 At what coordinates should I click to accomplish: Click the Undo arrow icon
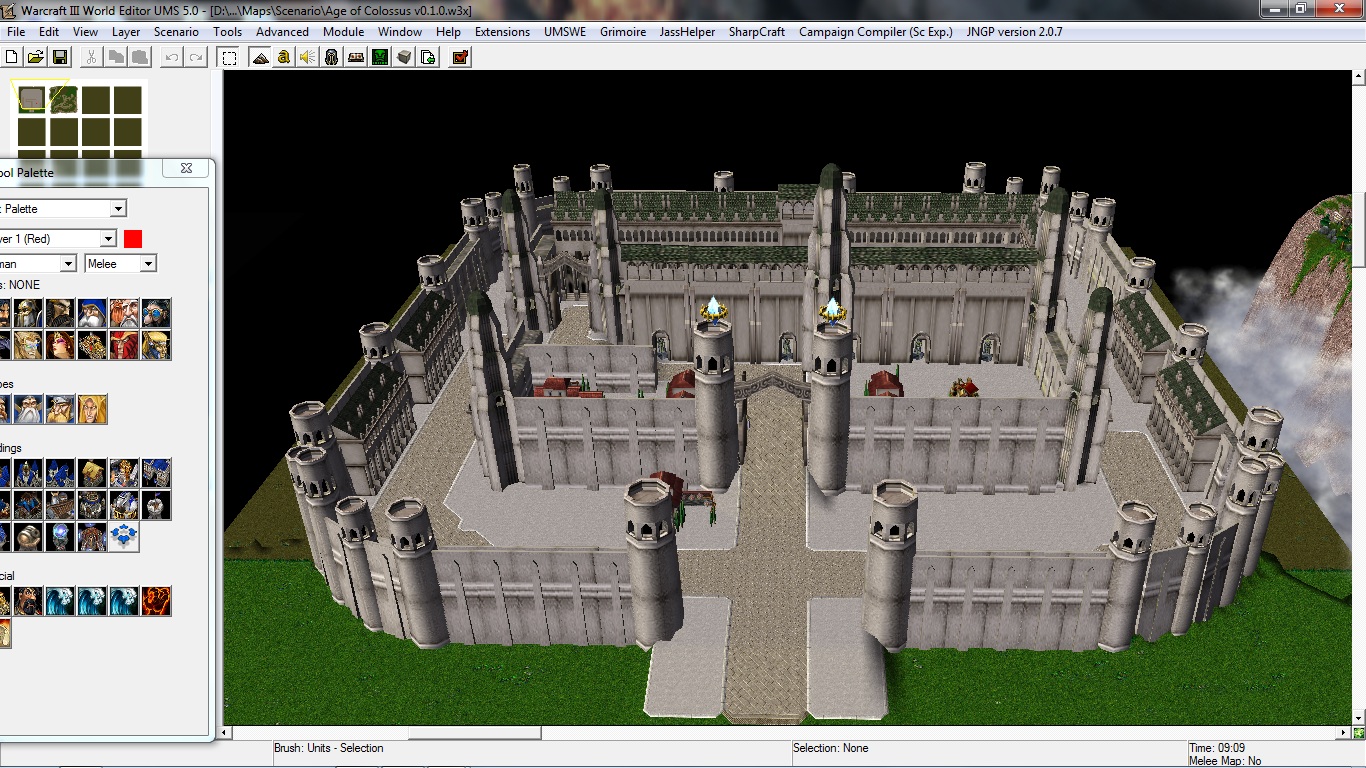[x=172, y=57]
